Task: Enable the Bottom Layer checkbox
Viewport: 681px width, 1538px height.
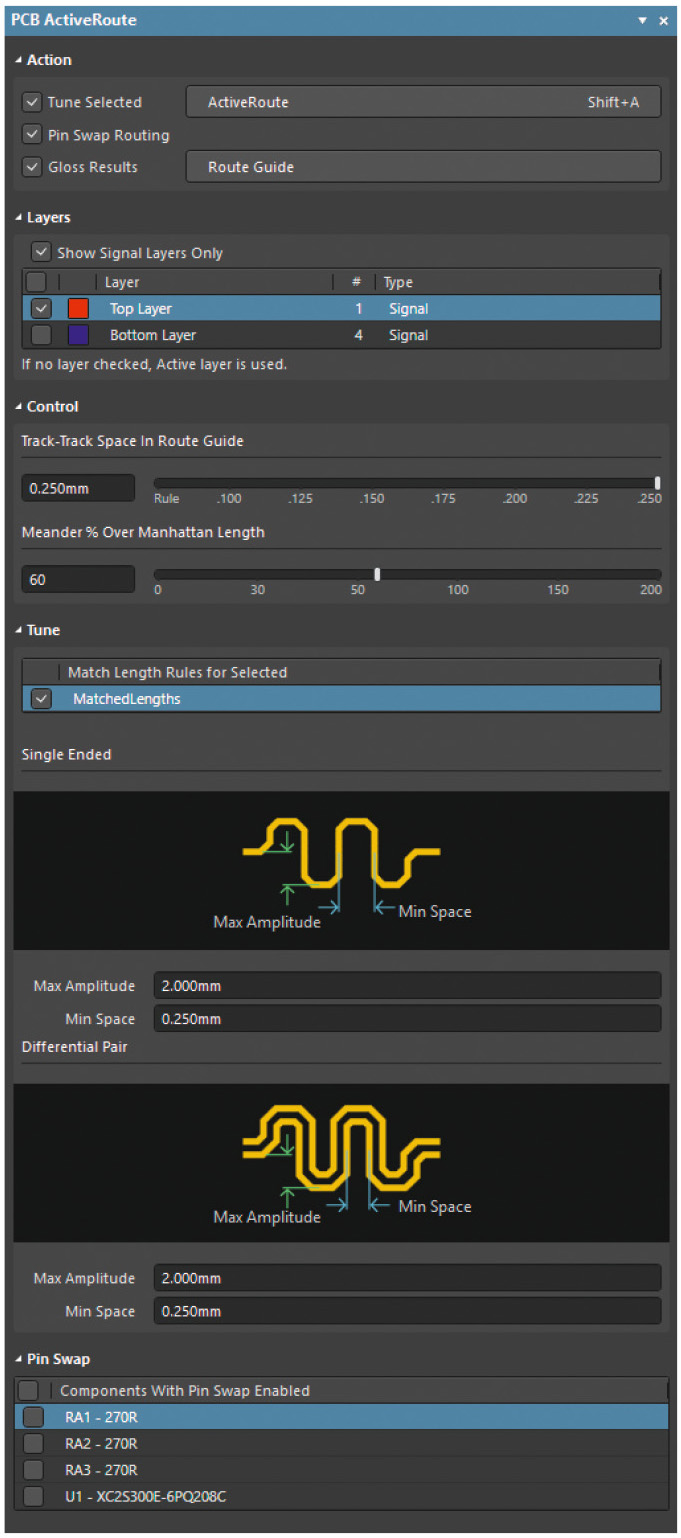Action: point(41,335)
